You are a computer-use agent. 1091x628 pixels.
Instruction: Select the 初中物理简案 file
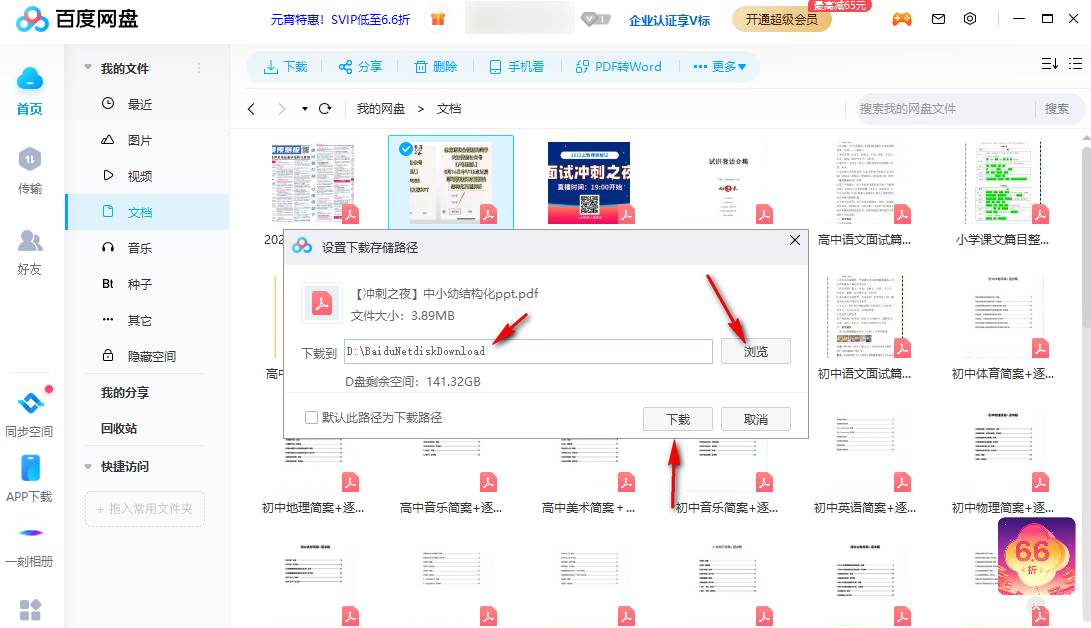(1002, 462)
